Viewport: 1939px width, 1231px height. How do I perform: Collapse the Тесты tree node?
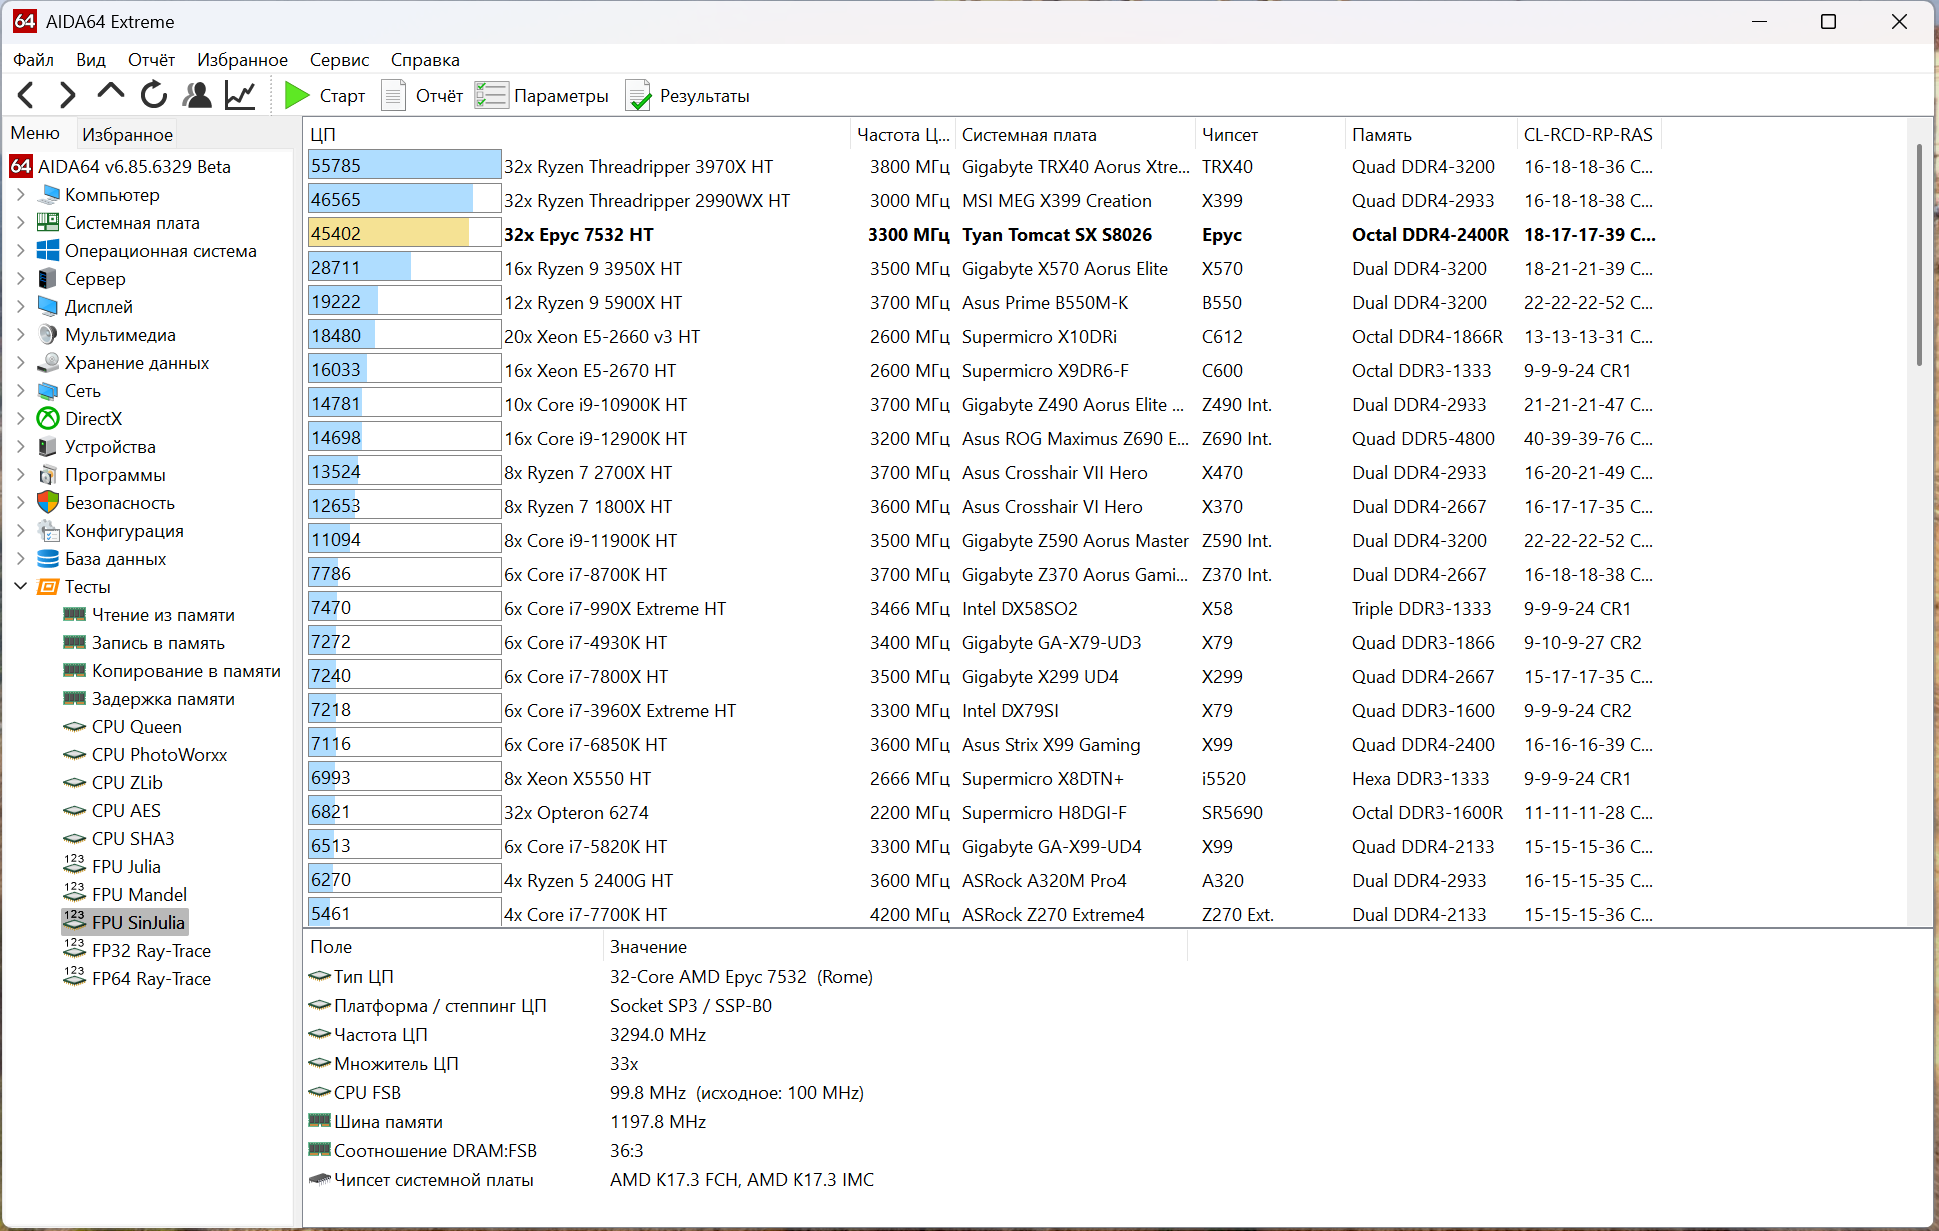21,587
